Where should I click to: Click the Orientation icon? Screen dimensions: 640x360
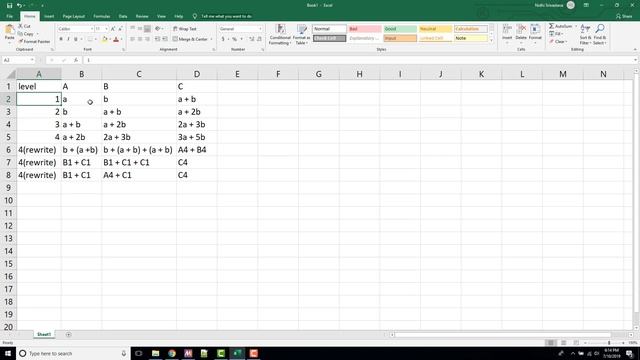[x=158, y=29]
